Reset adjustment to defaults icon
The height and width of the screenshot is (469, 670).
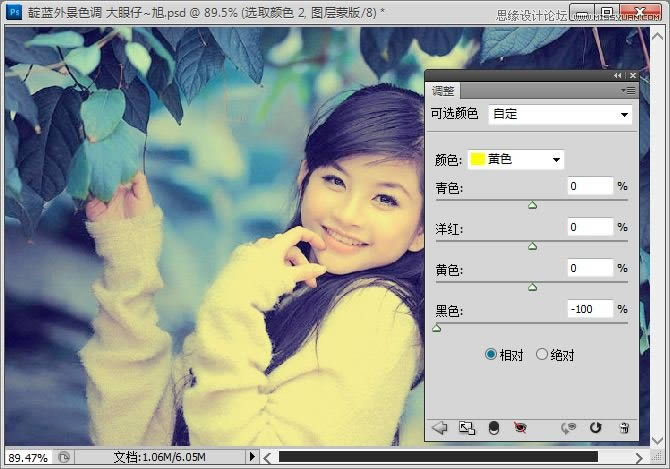coord(596,427)
